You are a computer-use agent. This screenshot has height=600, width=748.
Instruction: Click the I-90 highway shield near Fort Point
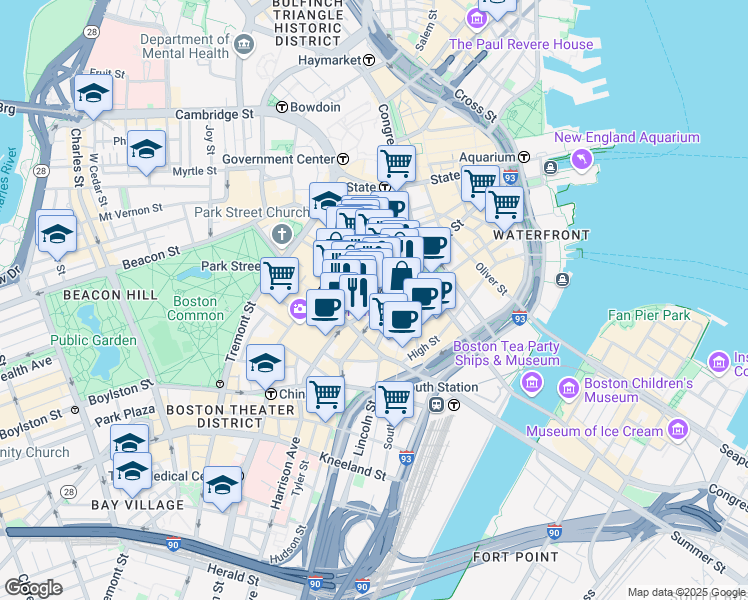(554, 532)
